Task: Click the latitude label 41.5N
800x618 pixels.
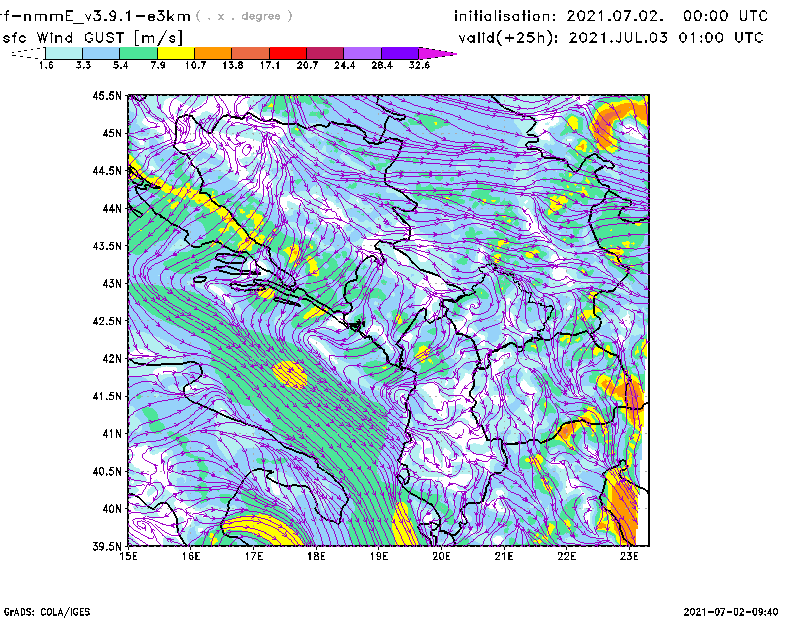Action: pos(107,396)
